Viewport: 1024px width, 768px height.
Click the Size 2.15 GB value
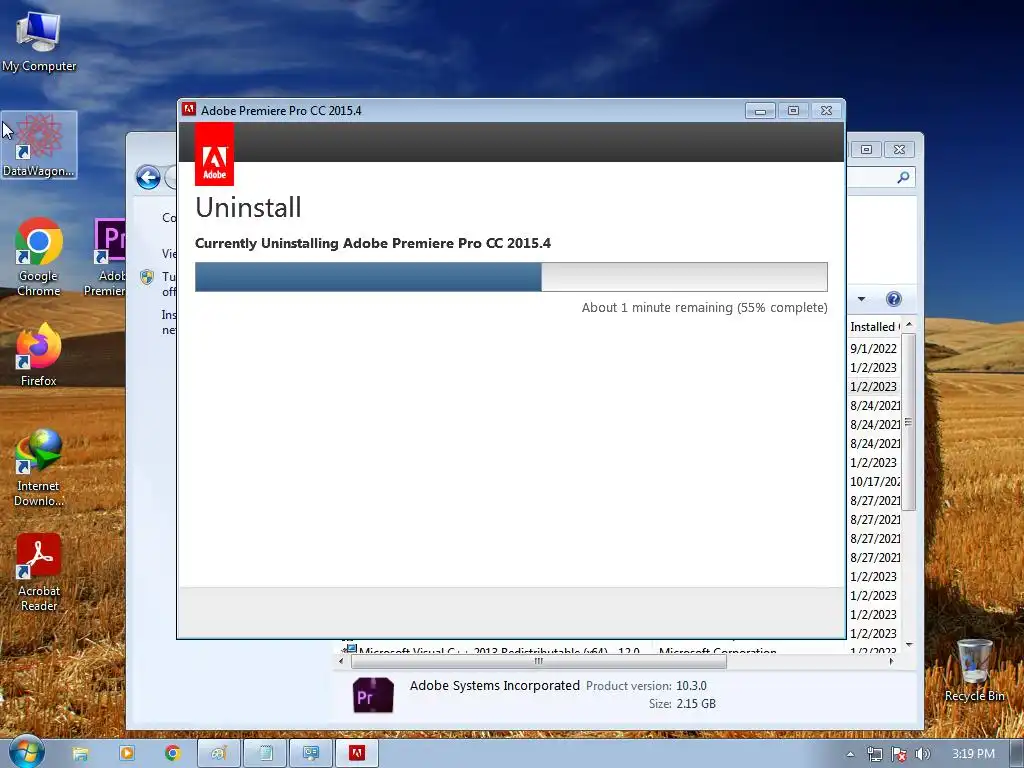[696, 703]
